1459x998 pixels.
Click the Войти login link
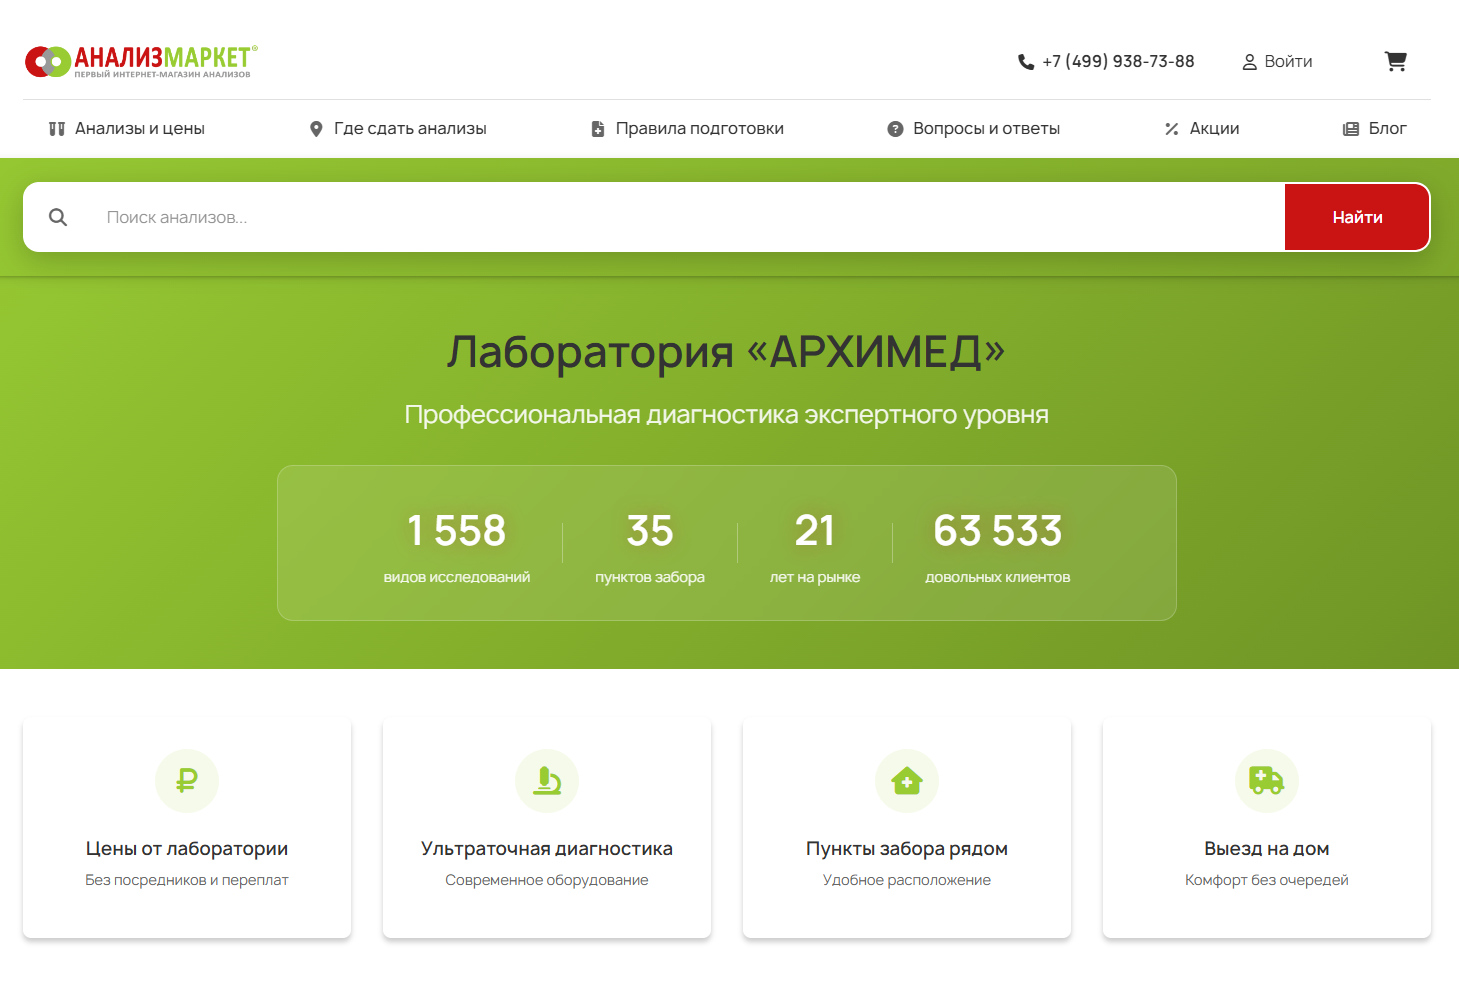pyautogui.click(x=1277, y=62)
